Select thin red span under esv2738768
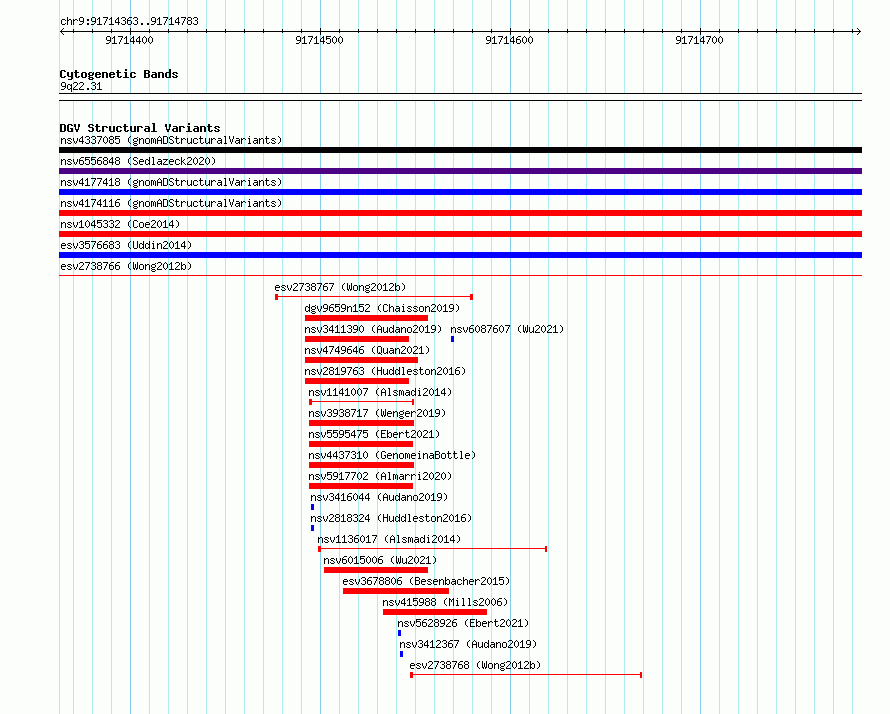 pos(526,675)
